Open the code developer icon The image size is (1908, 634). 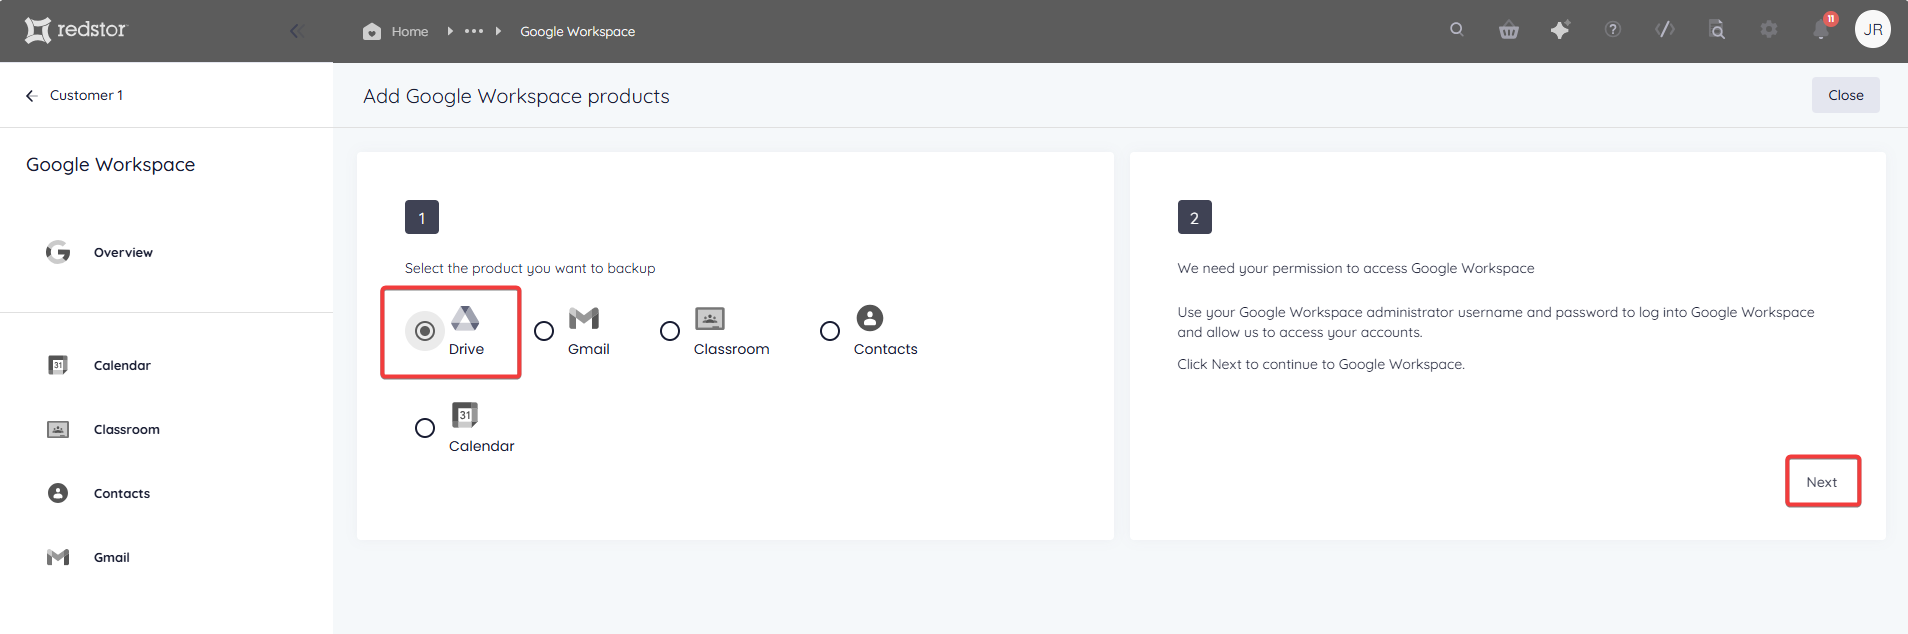click(1665, 30)
